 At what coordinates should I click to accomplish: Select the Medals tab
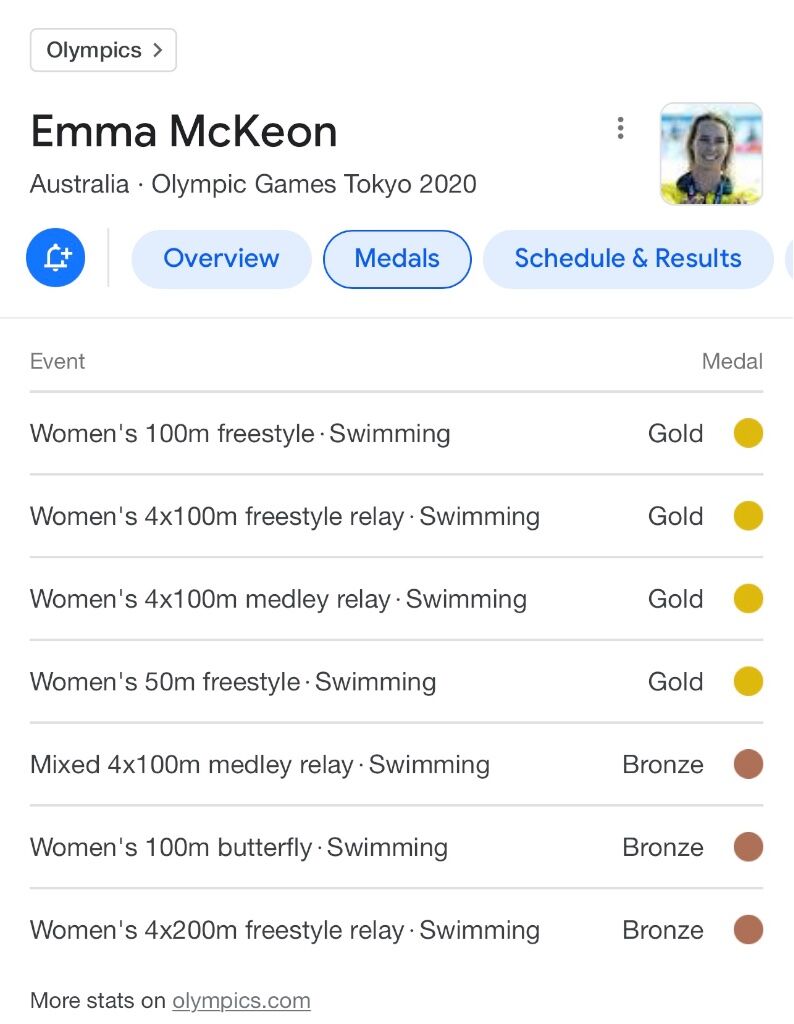(x=397, y=258)
